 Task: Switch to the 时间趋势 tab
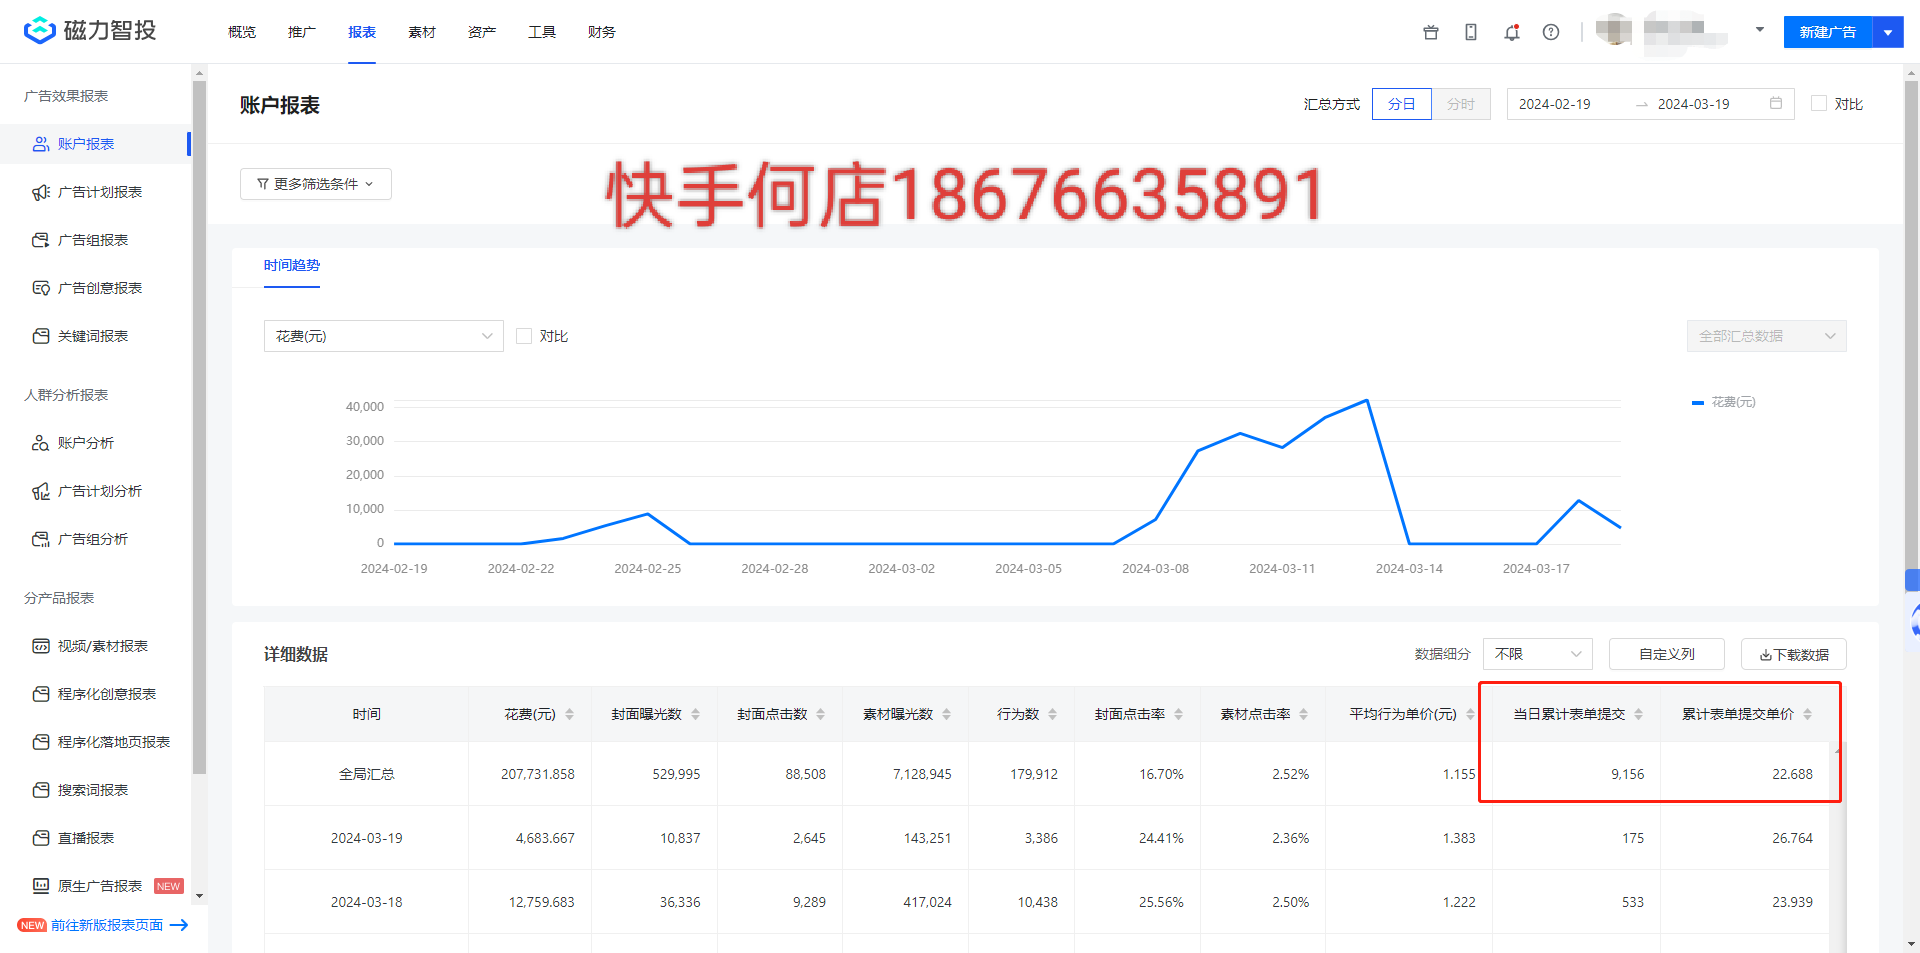(292, 265)
